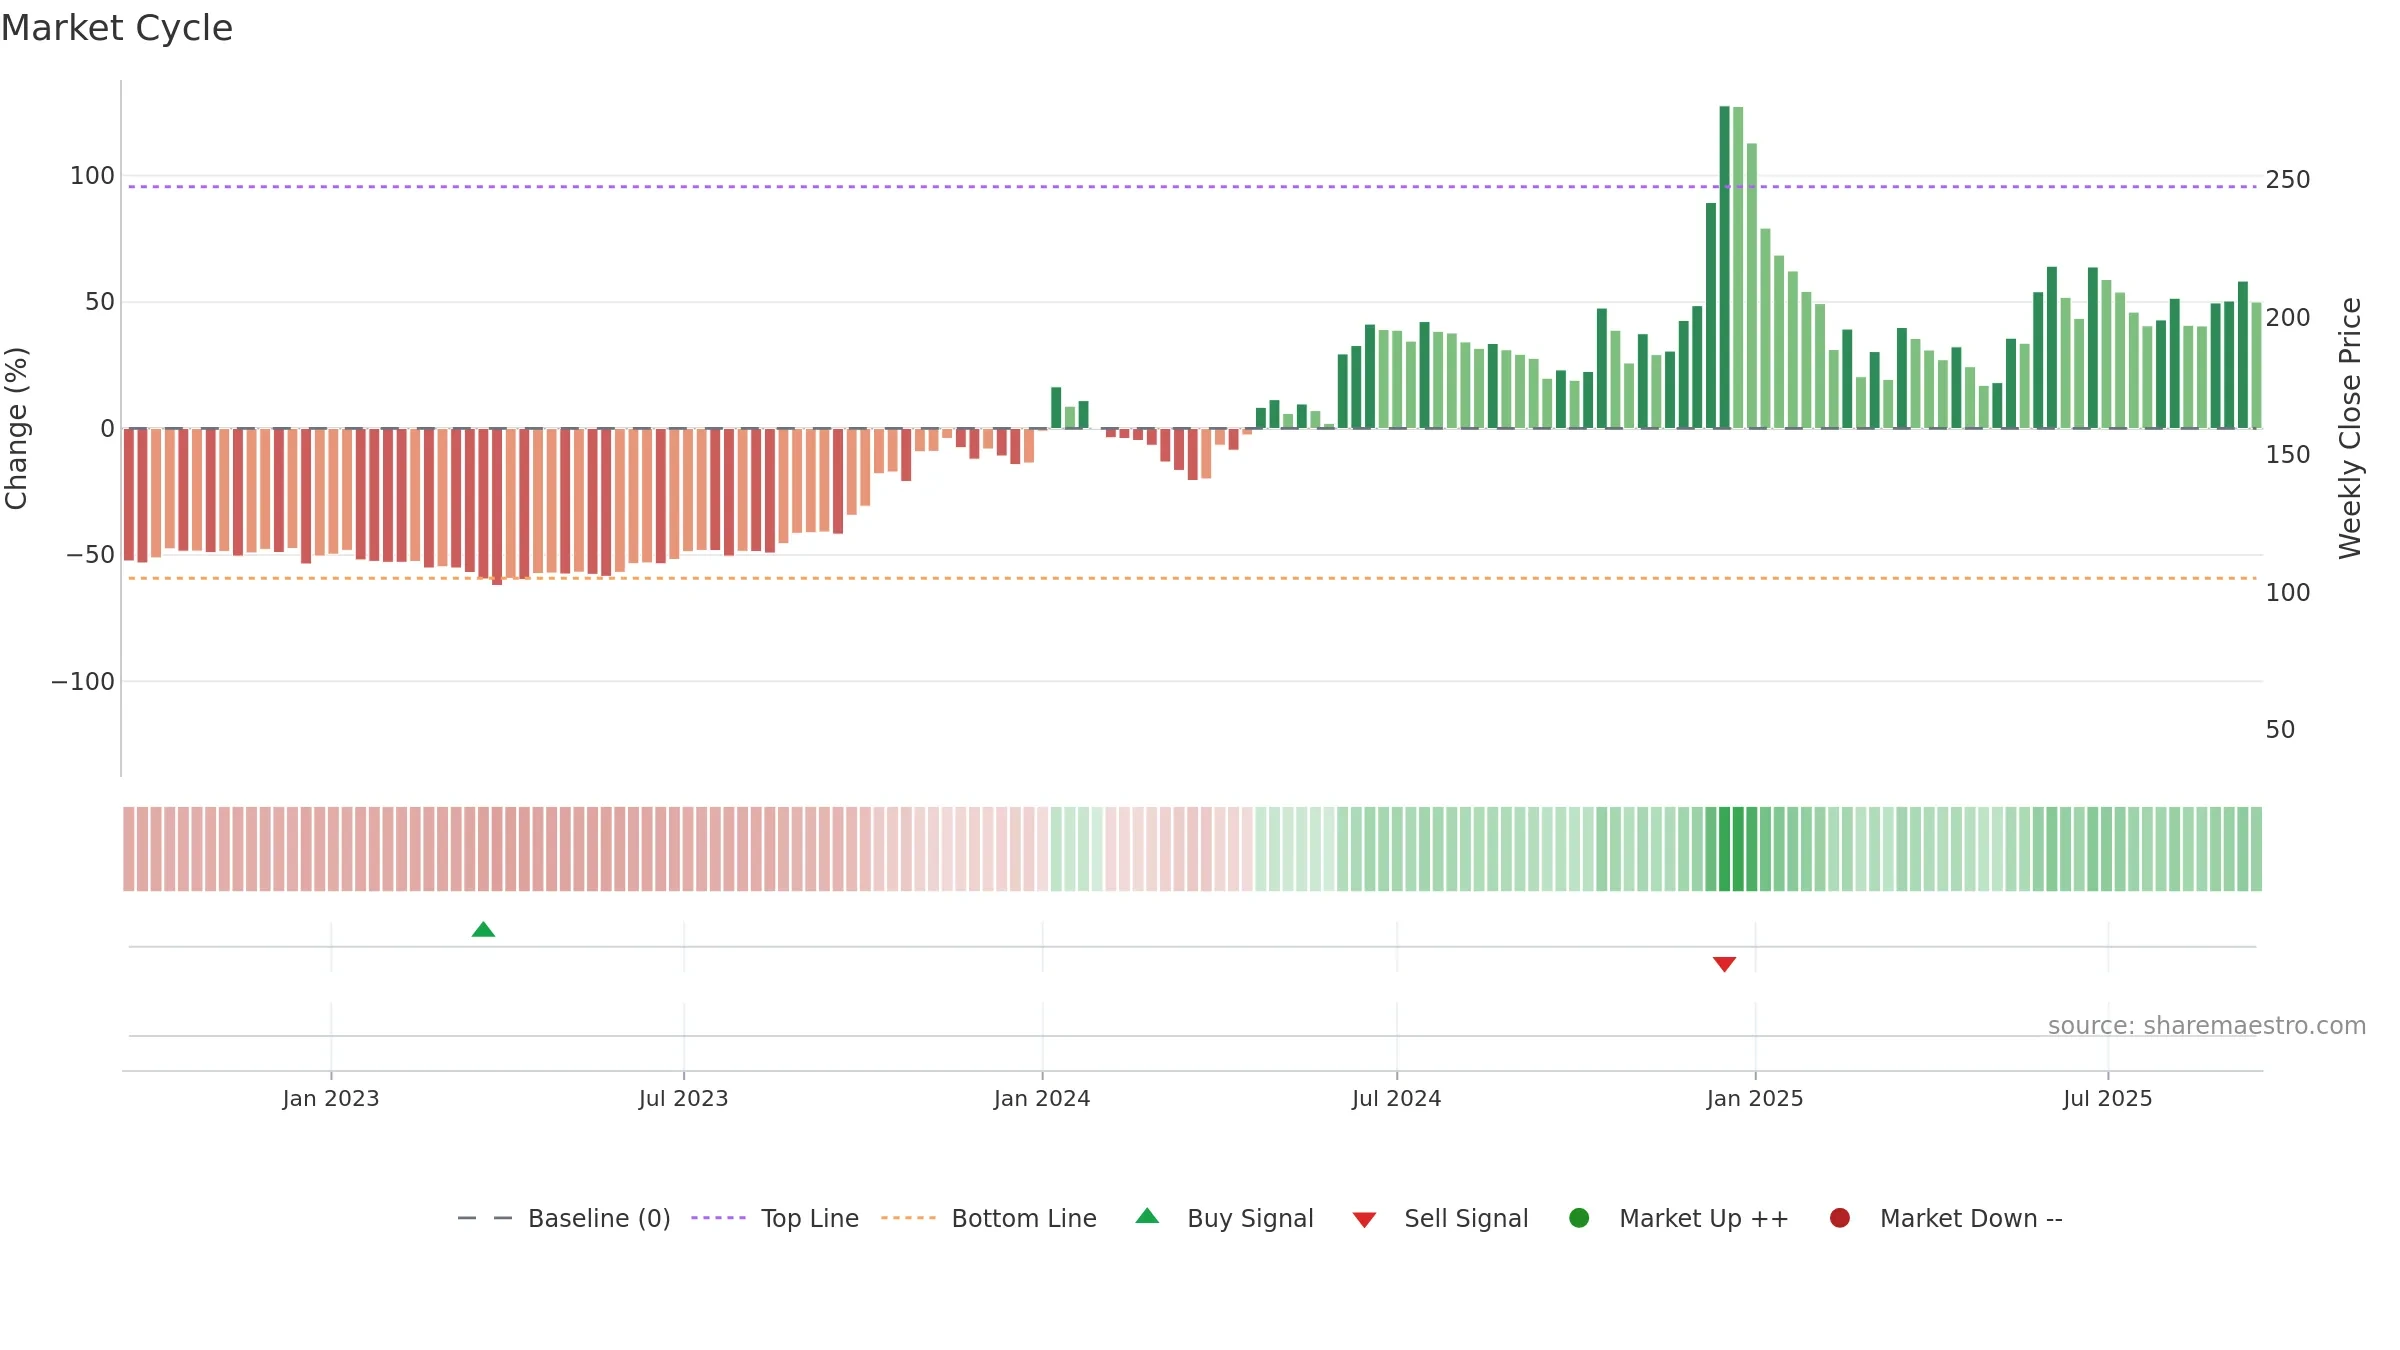Screen dimensions: 2400x1350
Task: Click the 150 tick on the right axis
Action: 2288,455
